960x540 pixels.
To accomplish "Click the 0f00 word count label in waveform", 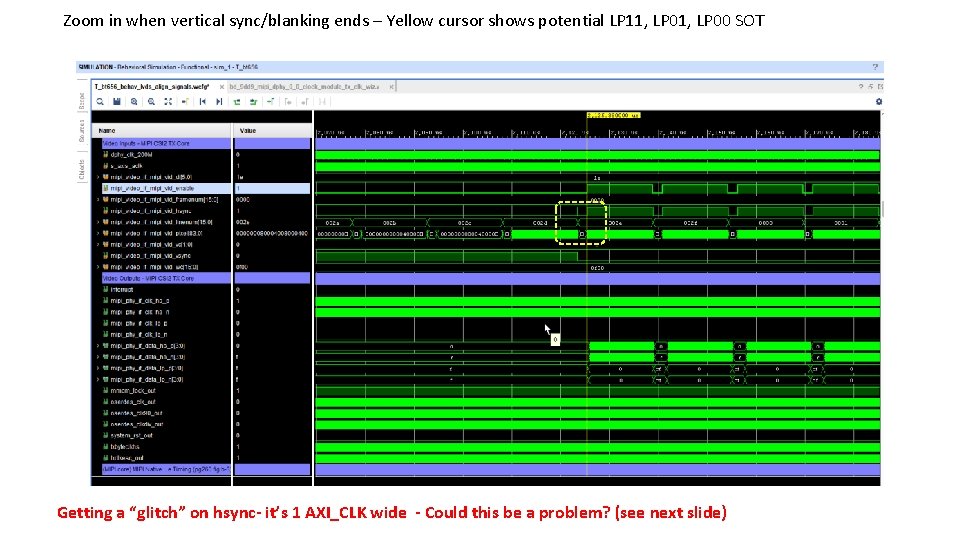I will 597,268.
